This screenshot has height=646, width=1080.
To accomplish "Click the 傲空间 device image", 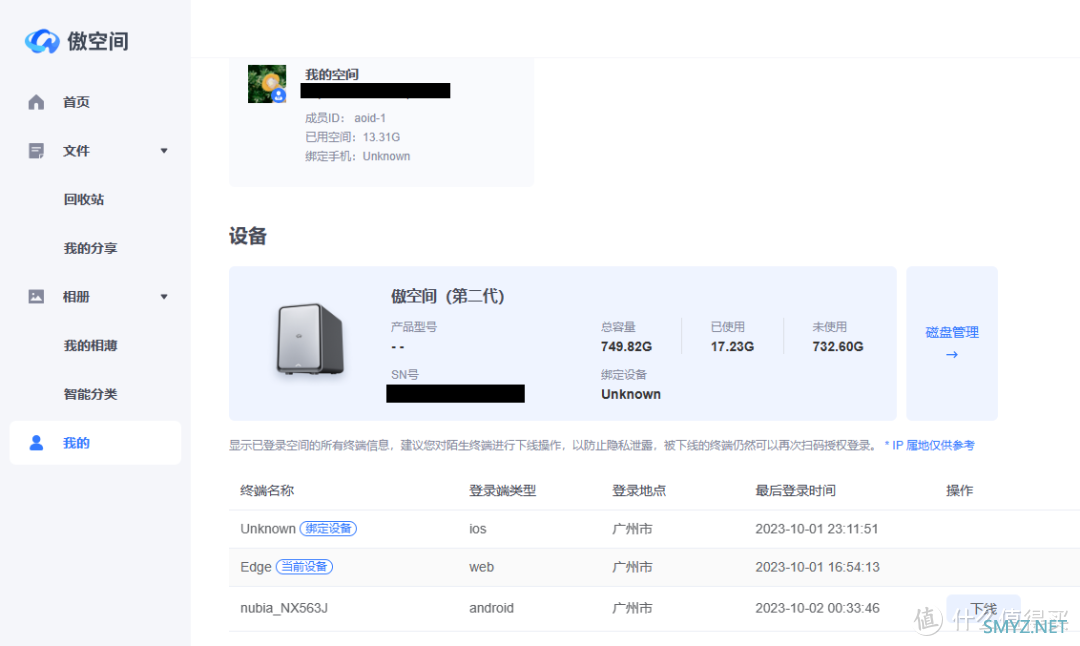I will (x=310, y=340).
